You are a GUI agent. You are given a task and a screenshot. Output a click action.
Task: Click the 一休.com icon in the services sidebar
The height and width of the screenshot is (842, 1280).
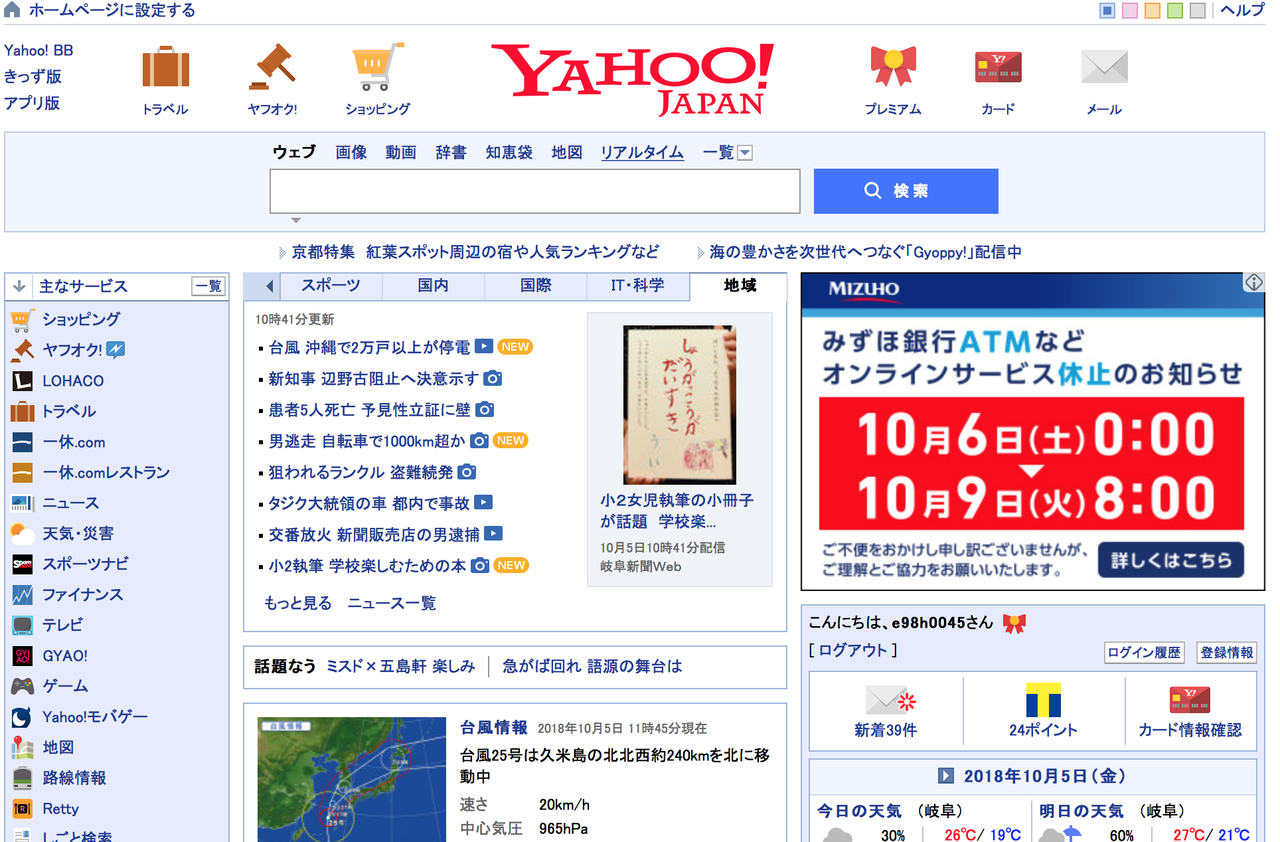22,442
